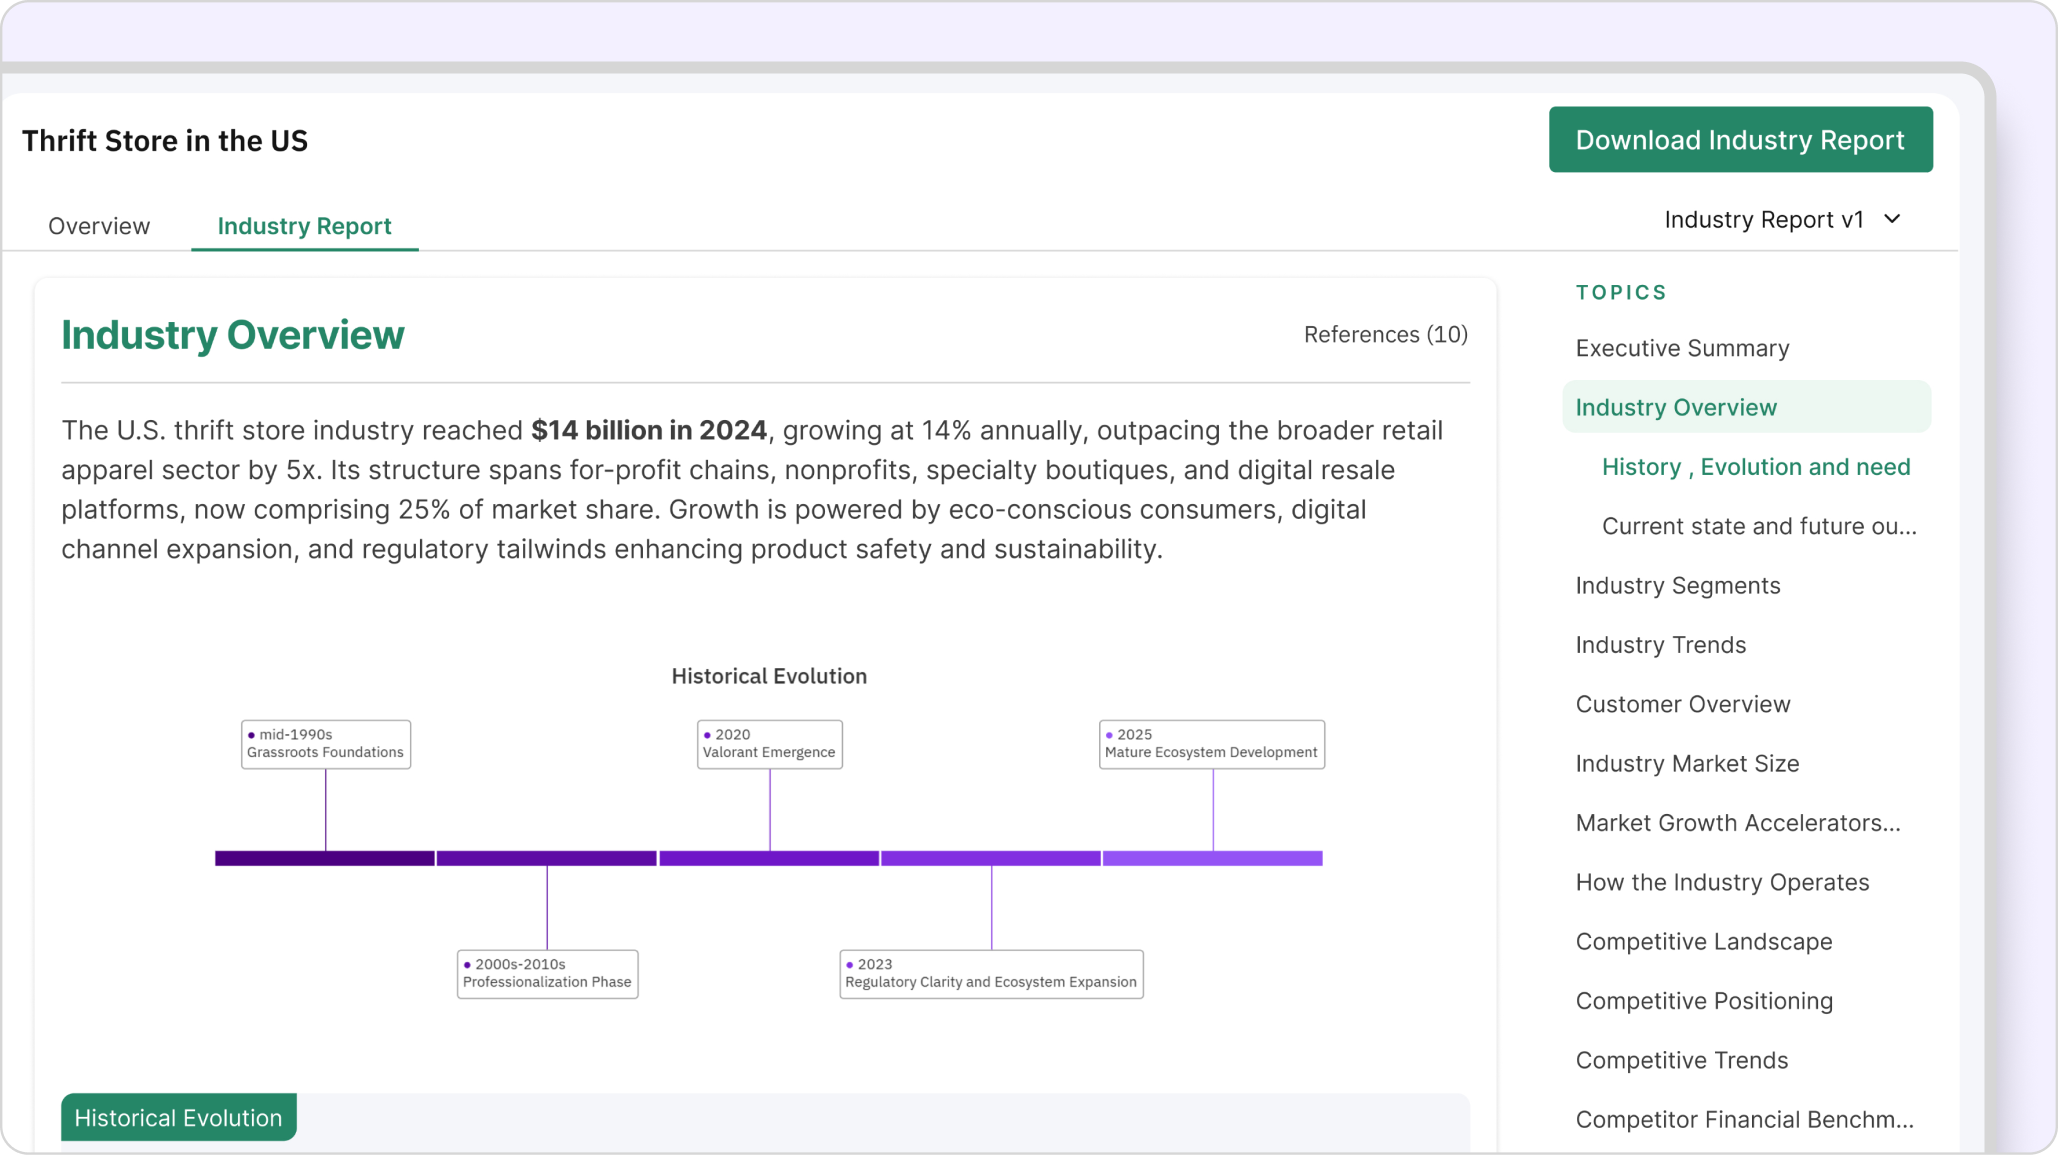Select Industry Overview in topics list
This screenshot has height=1155, width=2058.
point(1676,407)
